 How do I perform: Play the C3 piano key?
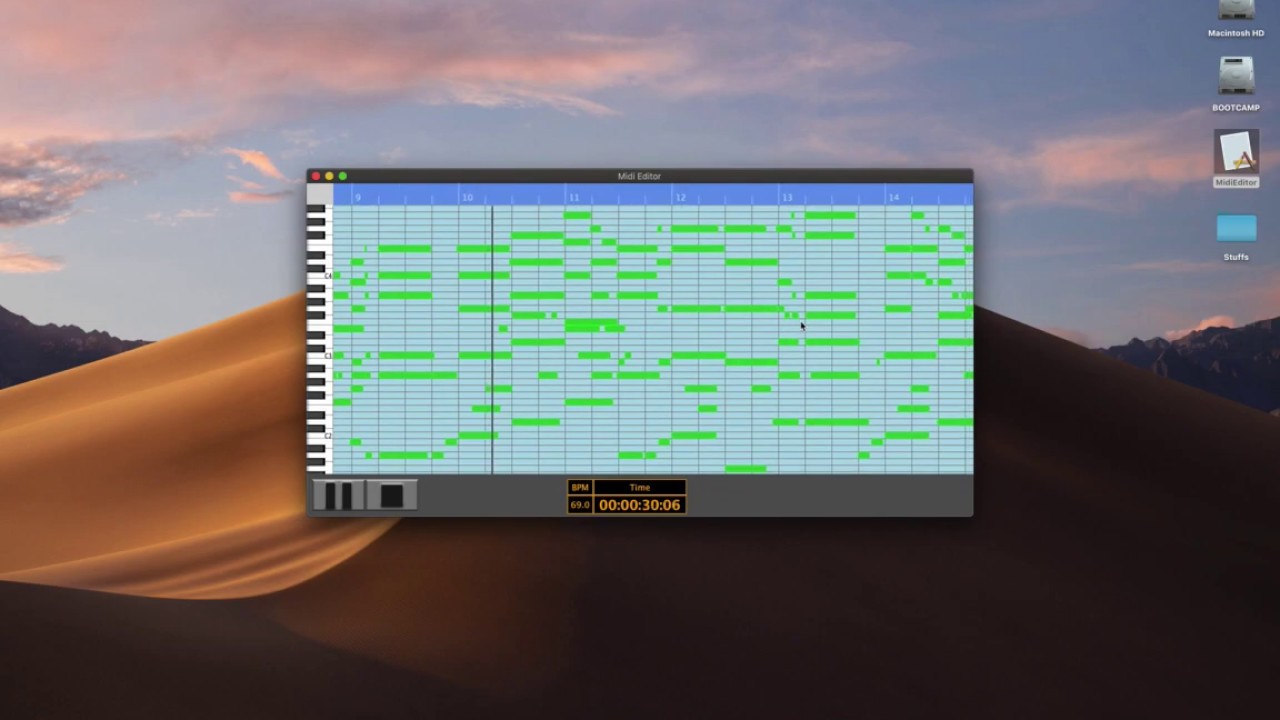pyautogui.click(x=320, y=356)
